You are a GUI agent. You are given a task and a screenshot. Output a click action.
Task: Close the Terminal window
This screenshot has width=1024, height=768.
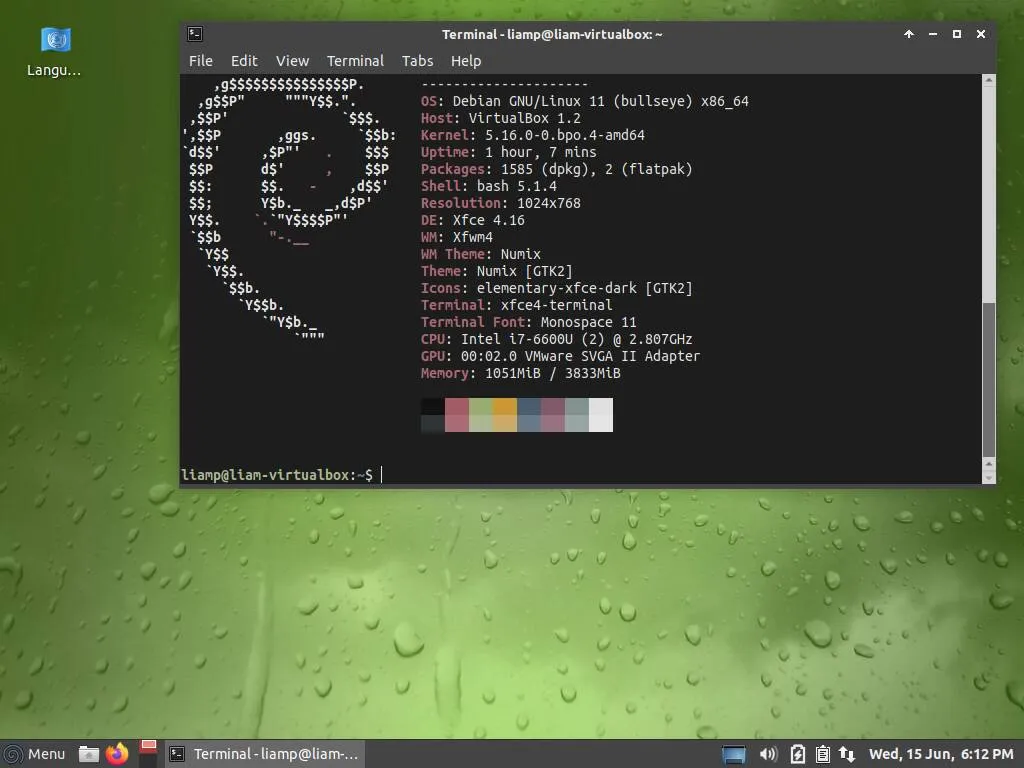click(x=981, y=34)
